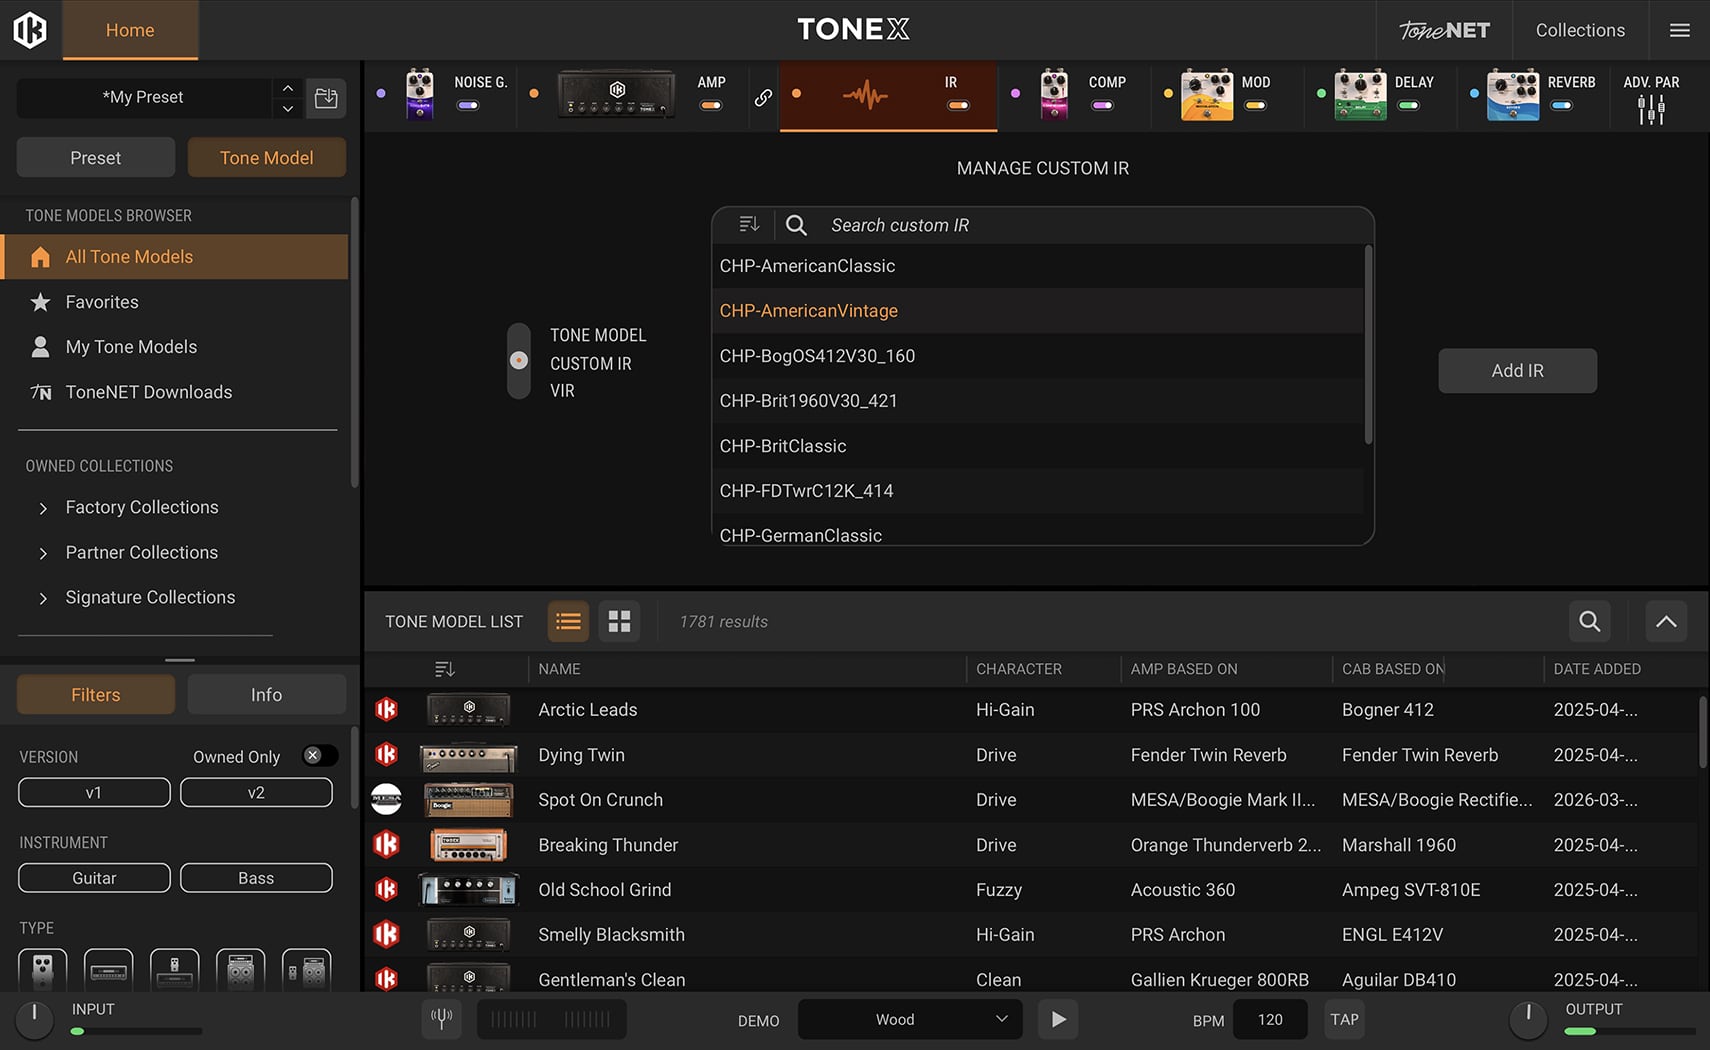Click the custom IR sort icon
Viewport: 1710px width, 1050px height.
pyautogui.click(x=749, y=225)
